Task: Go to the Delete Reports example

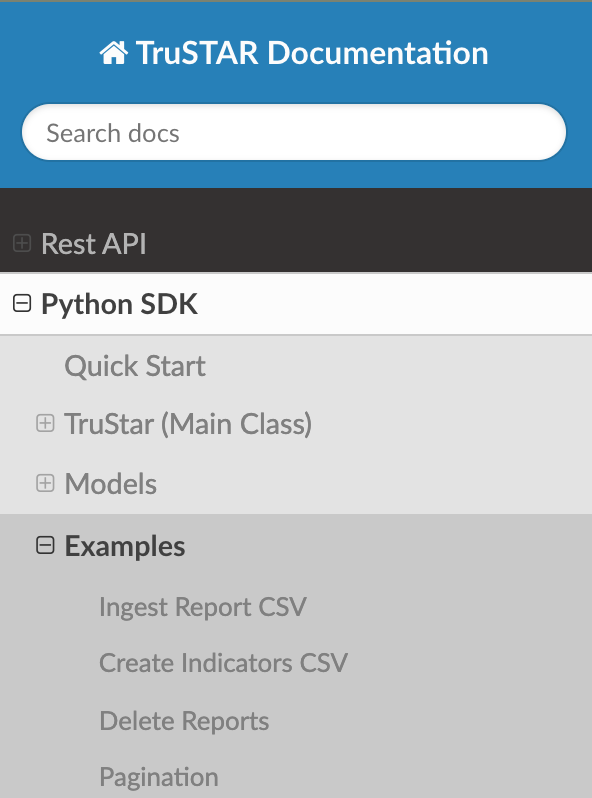Action: pos(184,721)
